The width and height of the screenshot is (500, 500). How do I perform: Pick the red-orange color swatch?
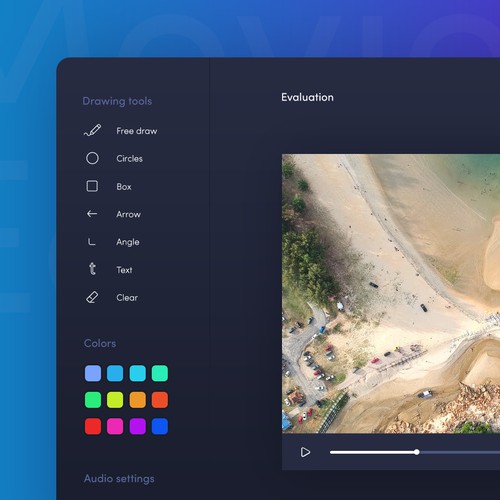tap(160, 400)
